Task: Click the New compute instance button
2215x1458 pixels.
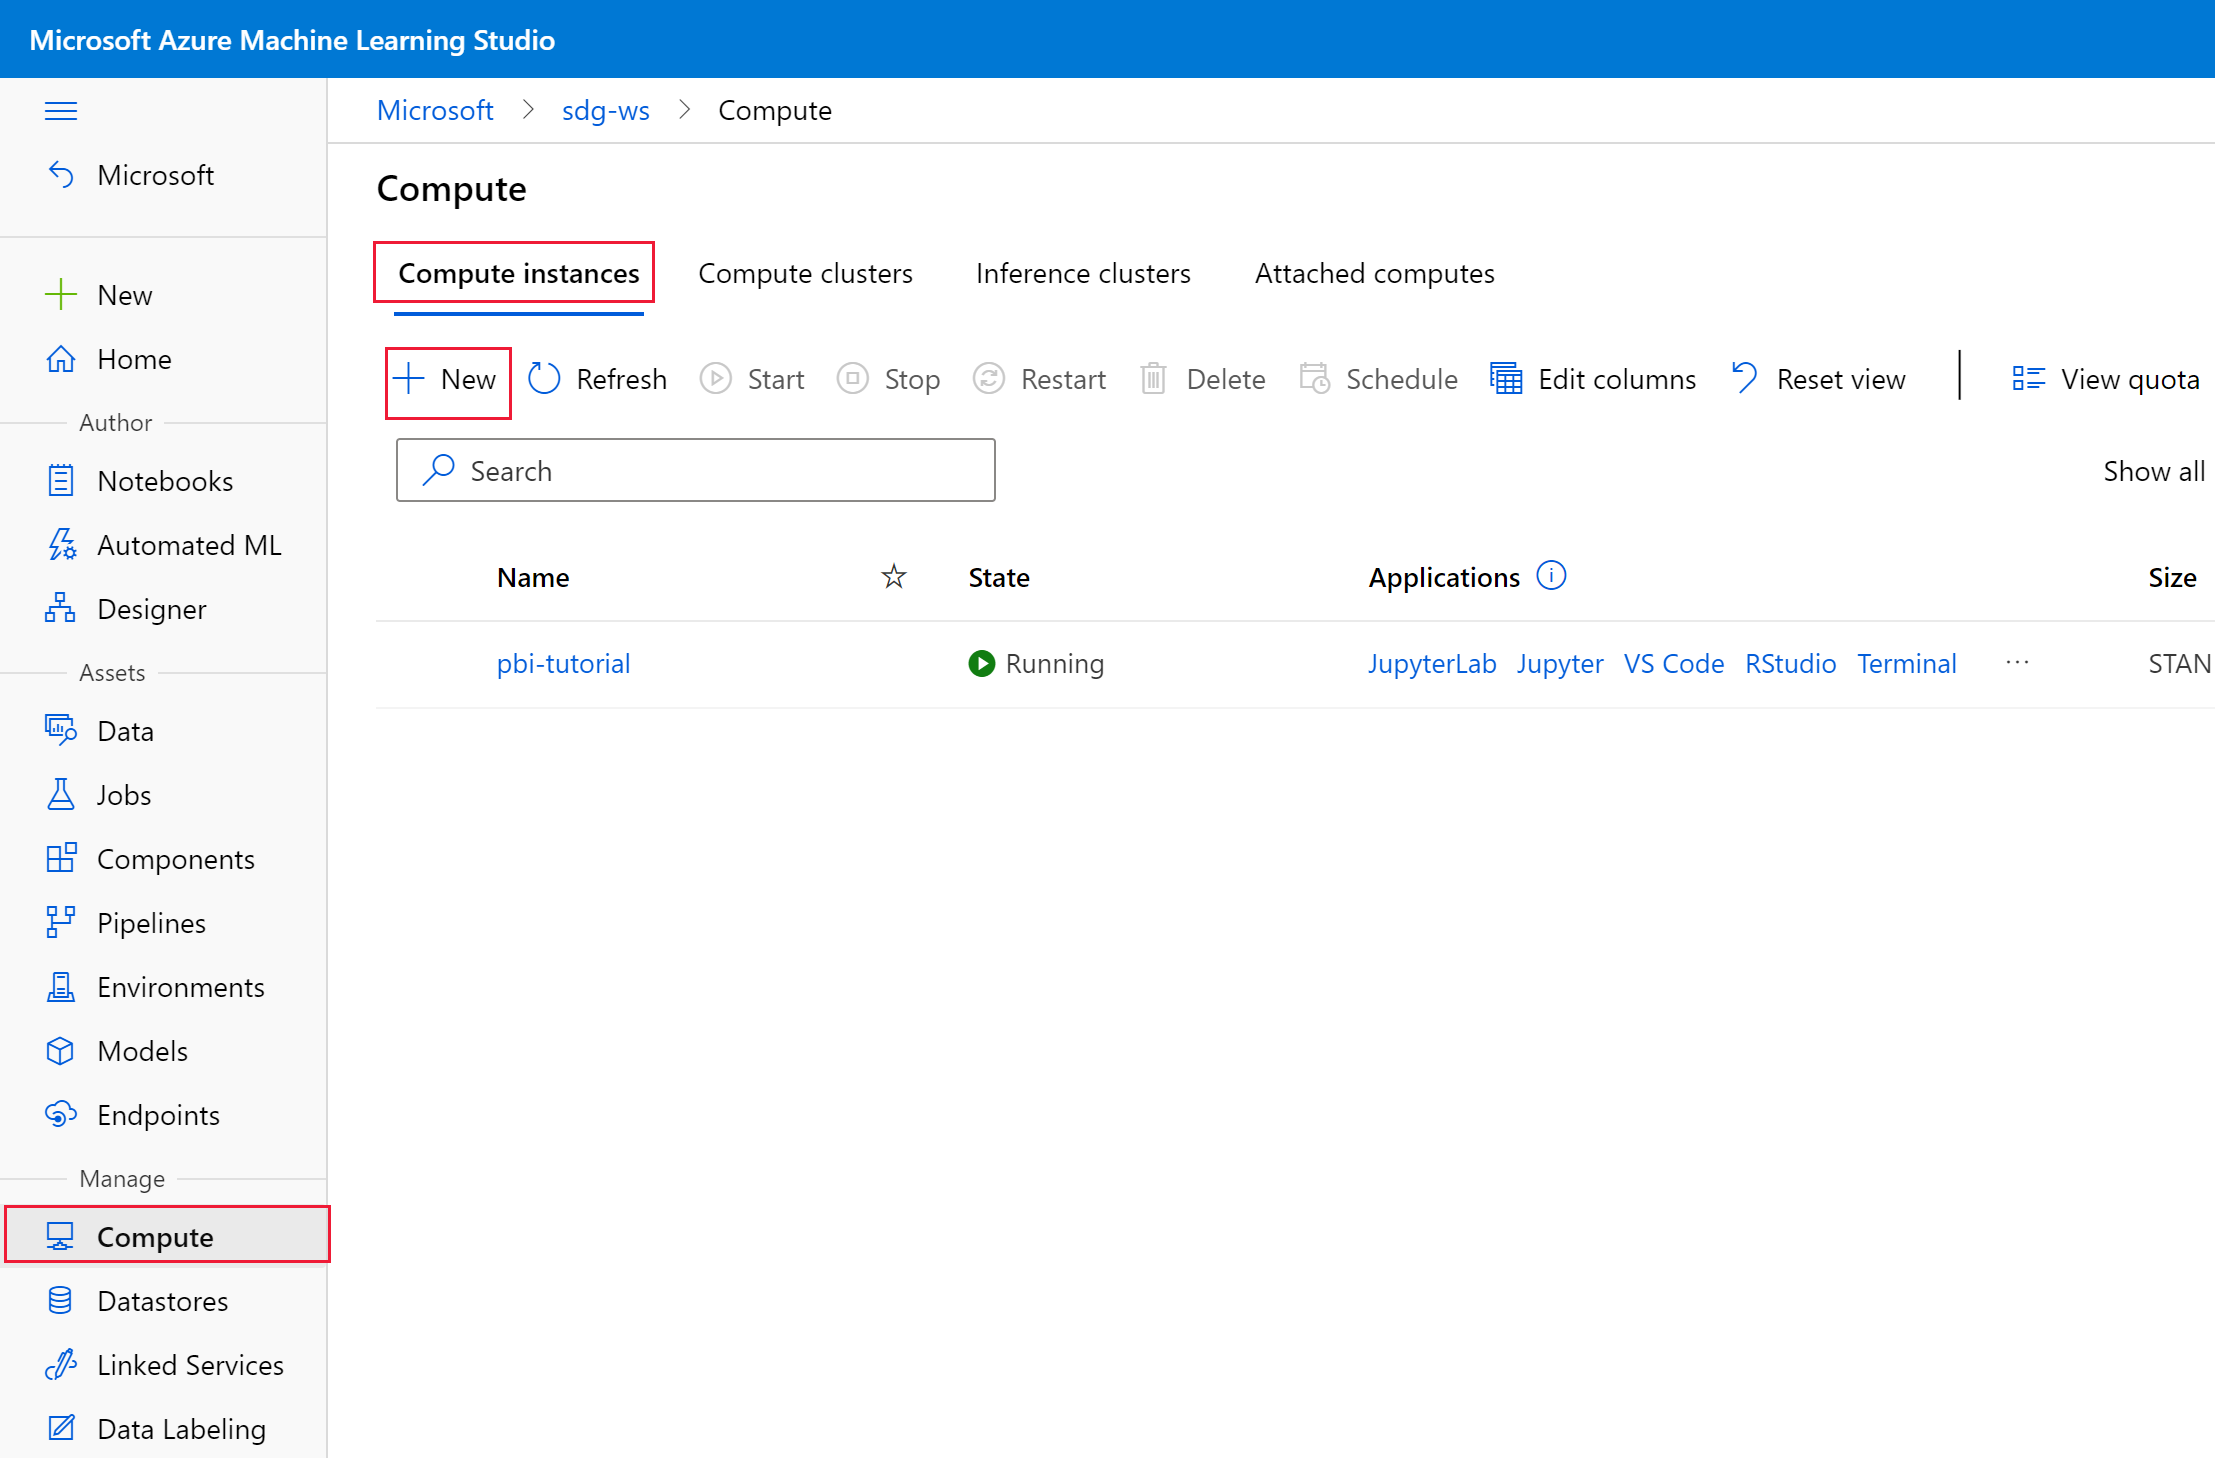Action: pyautogui.click(x=448, y=380)
